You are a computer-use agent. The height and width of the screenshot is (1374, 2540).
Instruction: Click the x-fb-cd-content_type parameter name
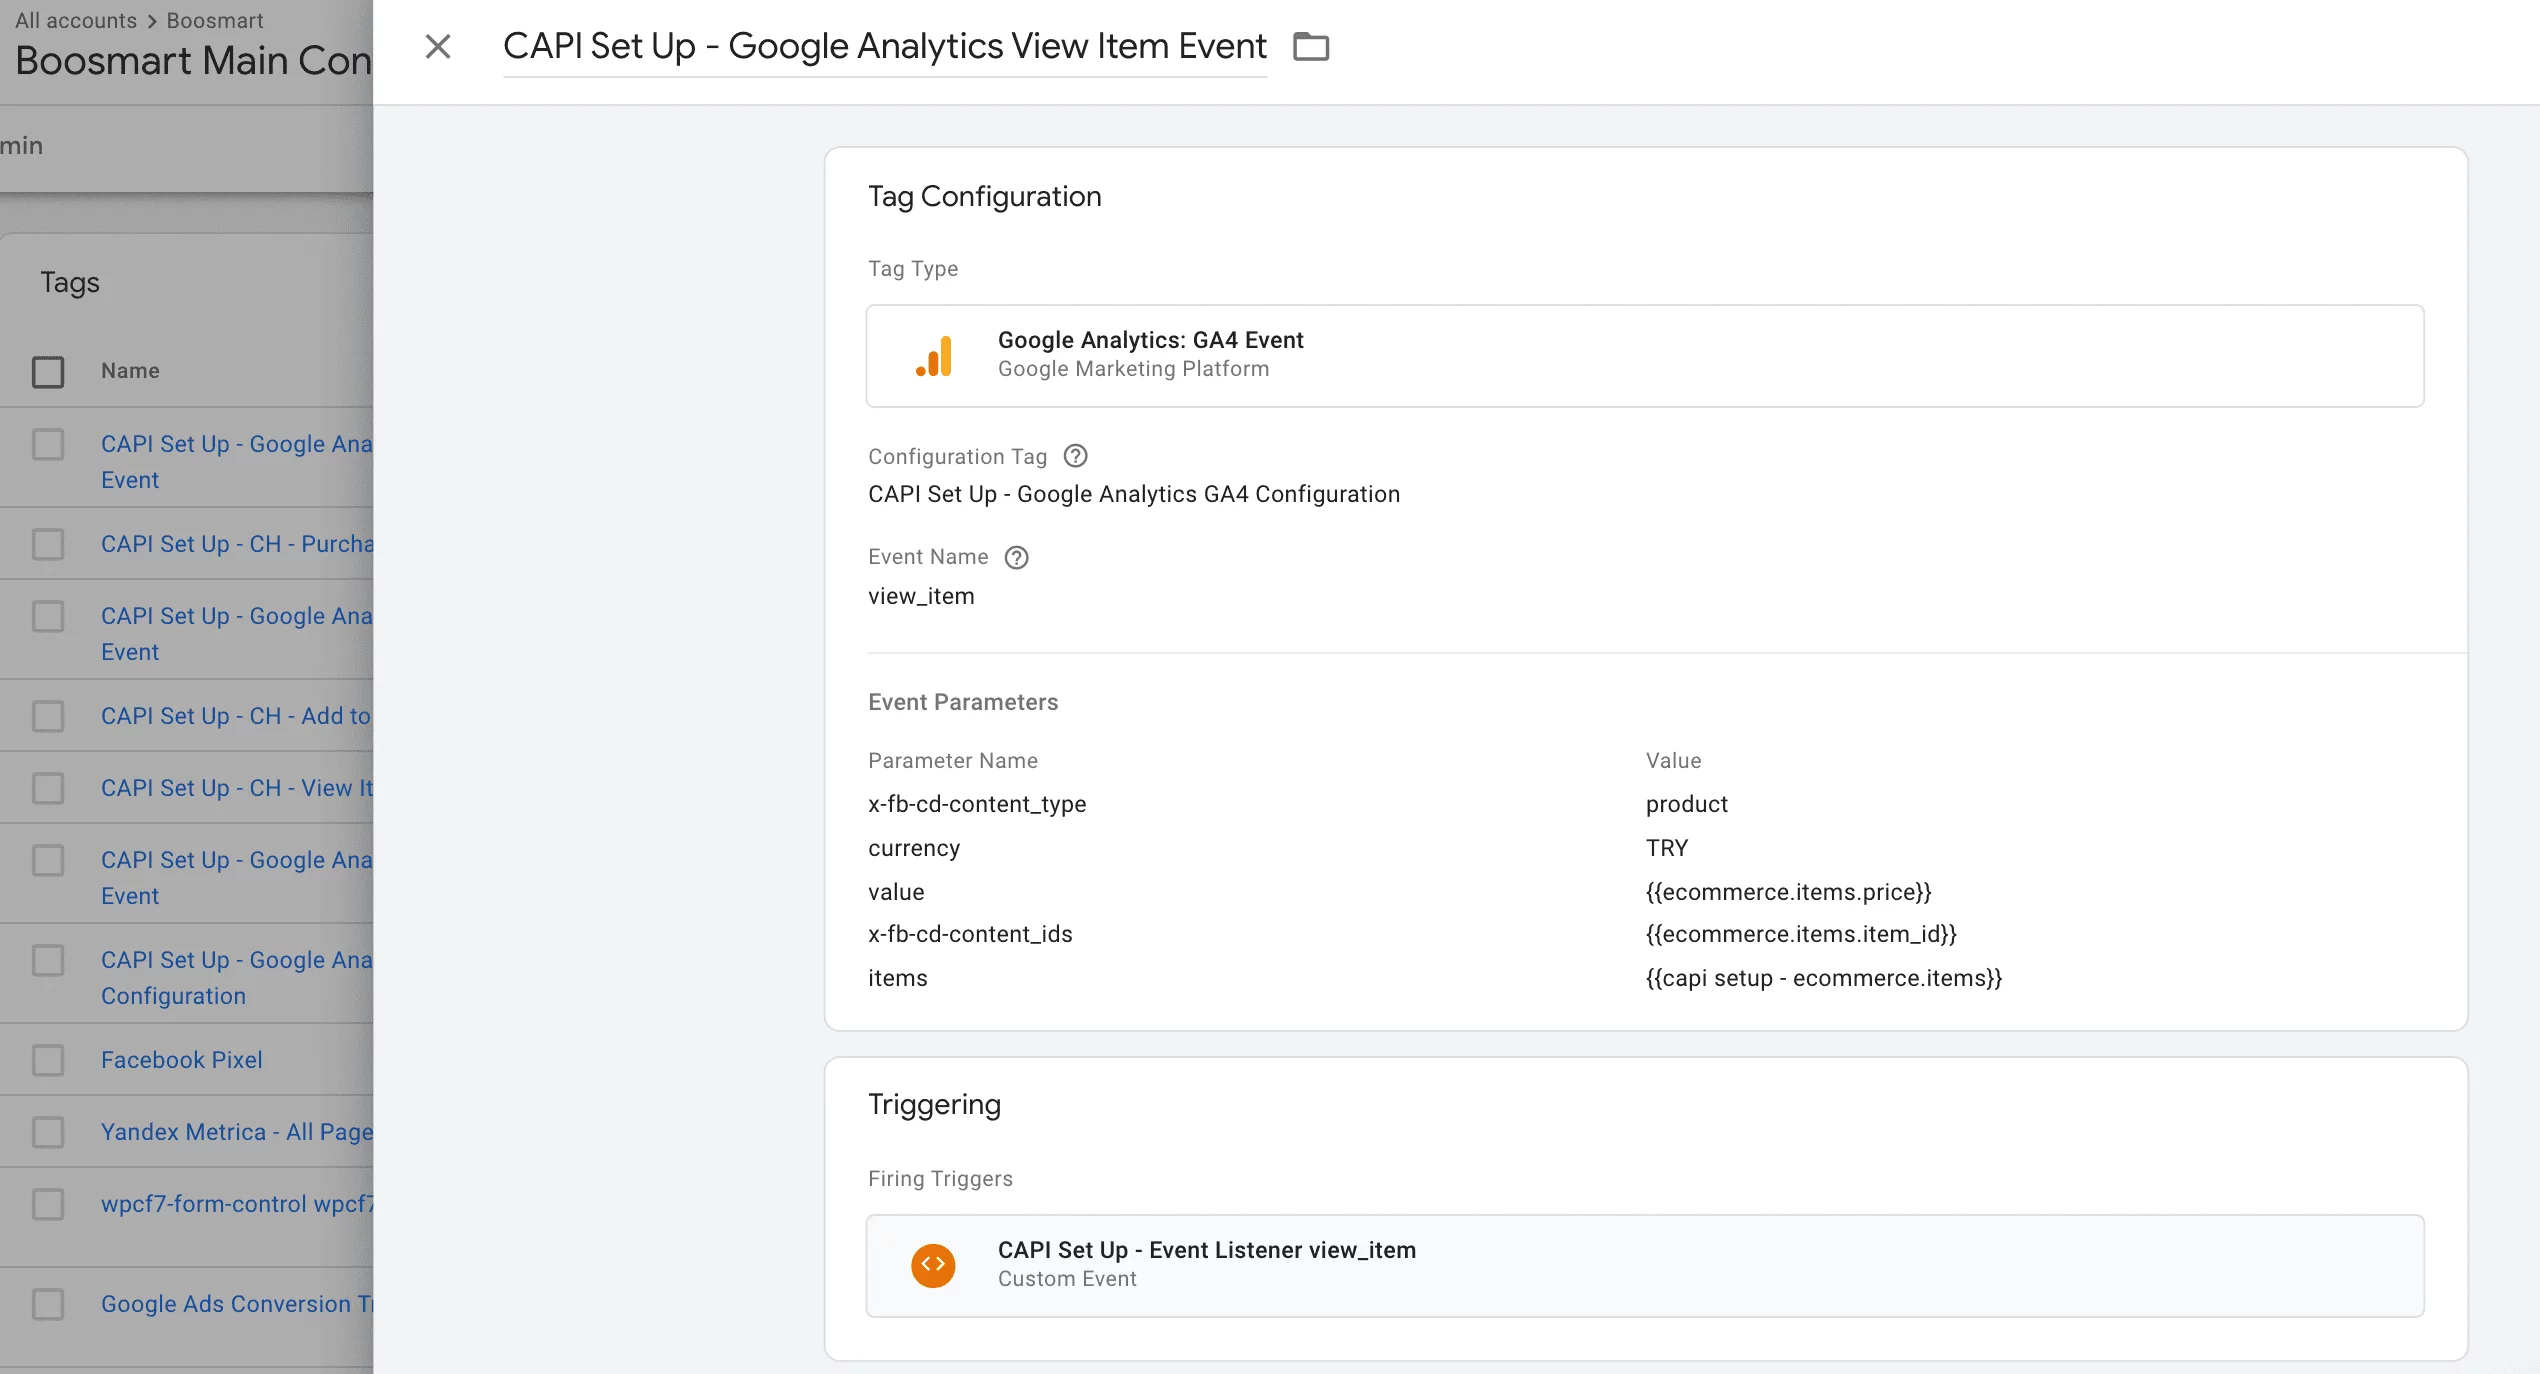977,804
